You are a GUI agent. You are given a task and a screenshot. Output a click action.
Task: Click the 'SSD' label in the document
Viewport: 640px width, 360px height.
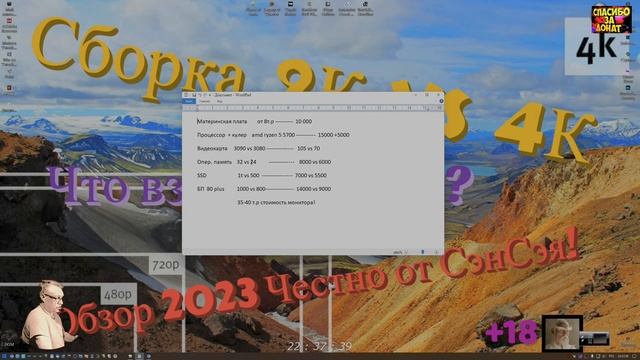tap(202, 176)
